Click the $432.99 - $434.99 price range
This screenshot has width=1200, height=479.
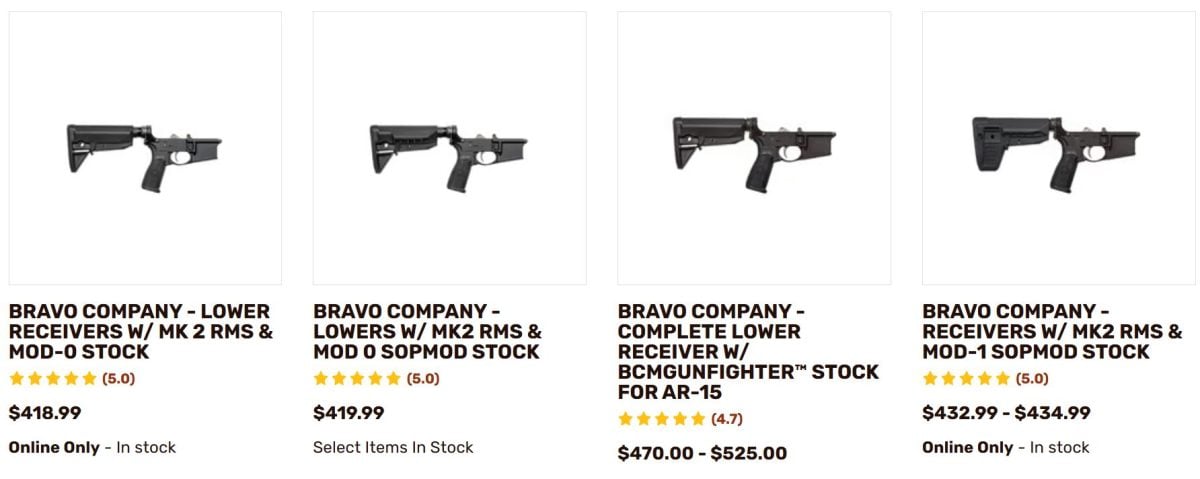1006,412
